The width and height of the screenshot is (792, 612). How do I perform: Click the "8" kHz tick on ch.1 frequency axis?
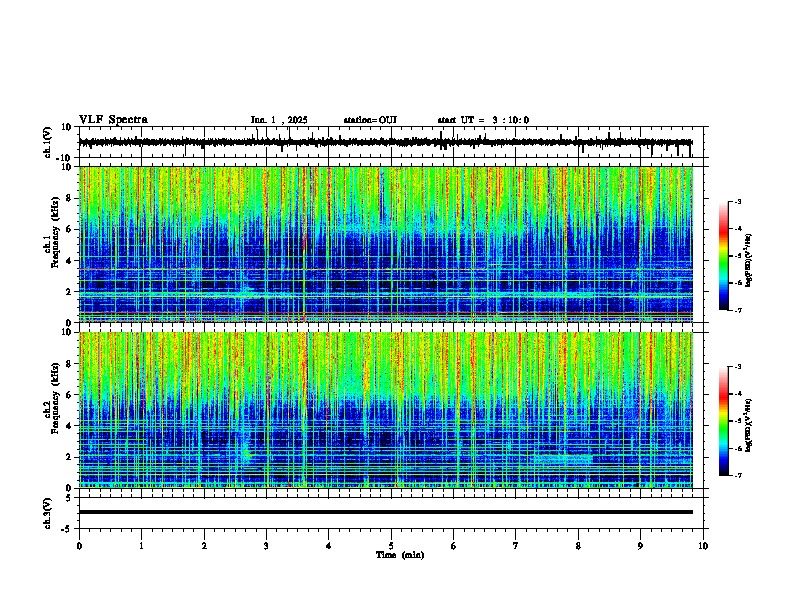[70, 198]
